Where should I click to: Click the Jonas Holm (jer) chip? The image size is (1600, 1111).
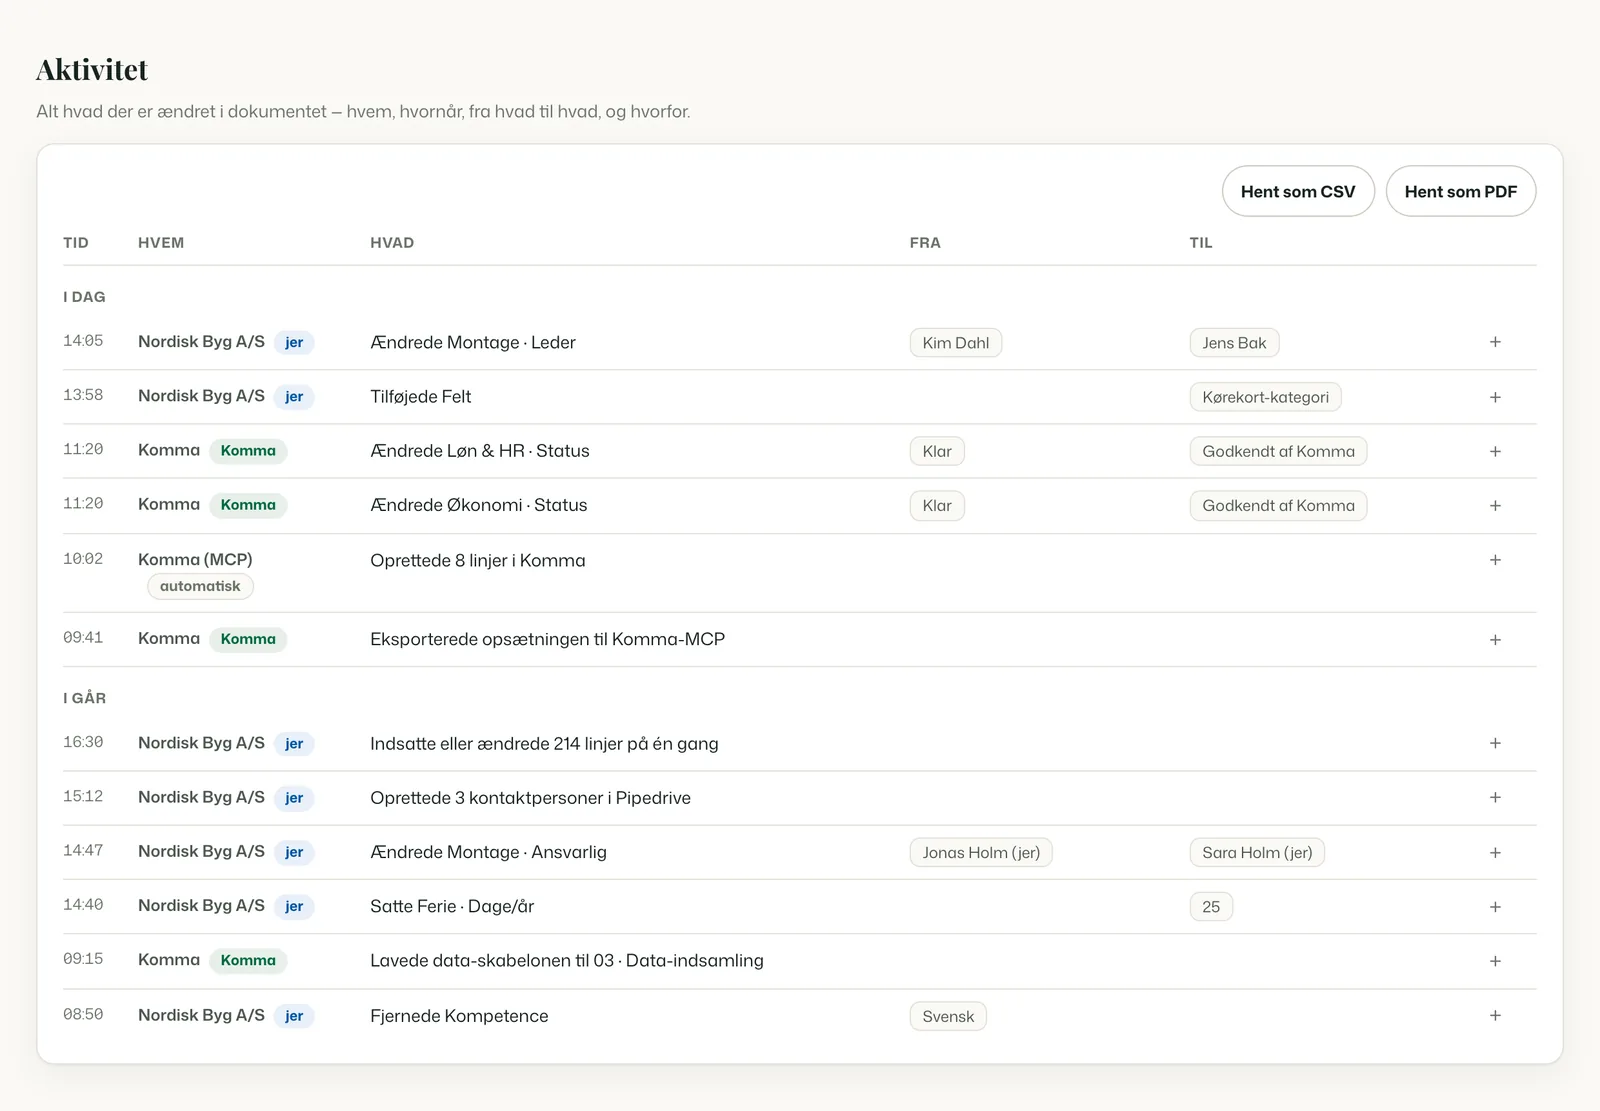point(981,853)
